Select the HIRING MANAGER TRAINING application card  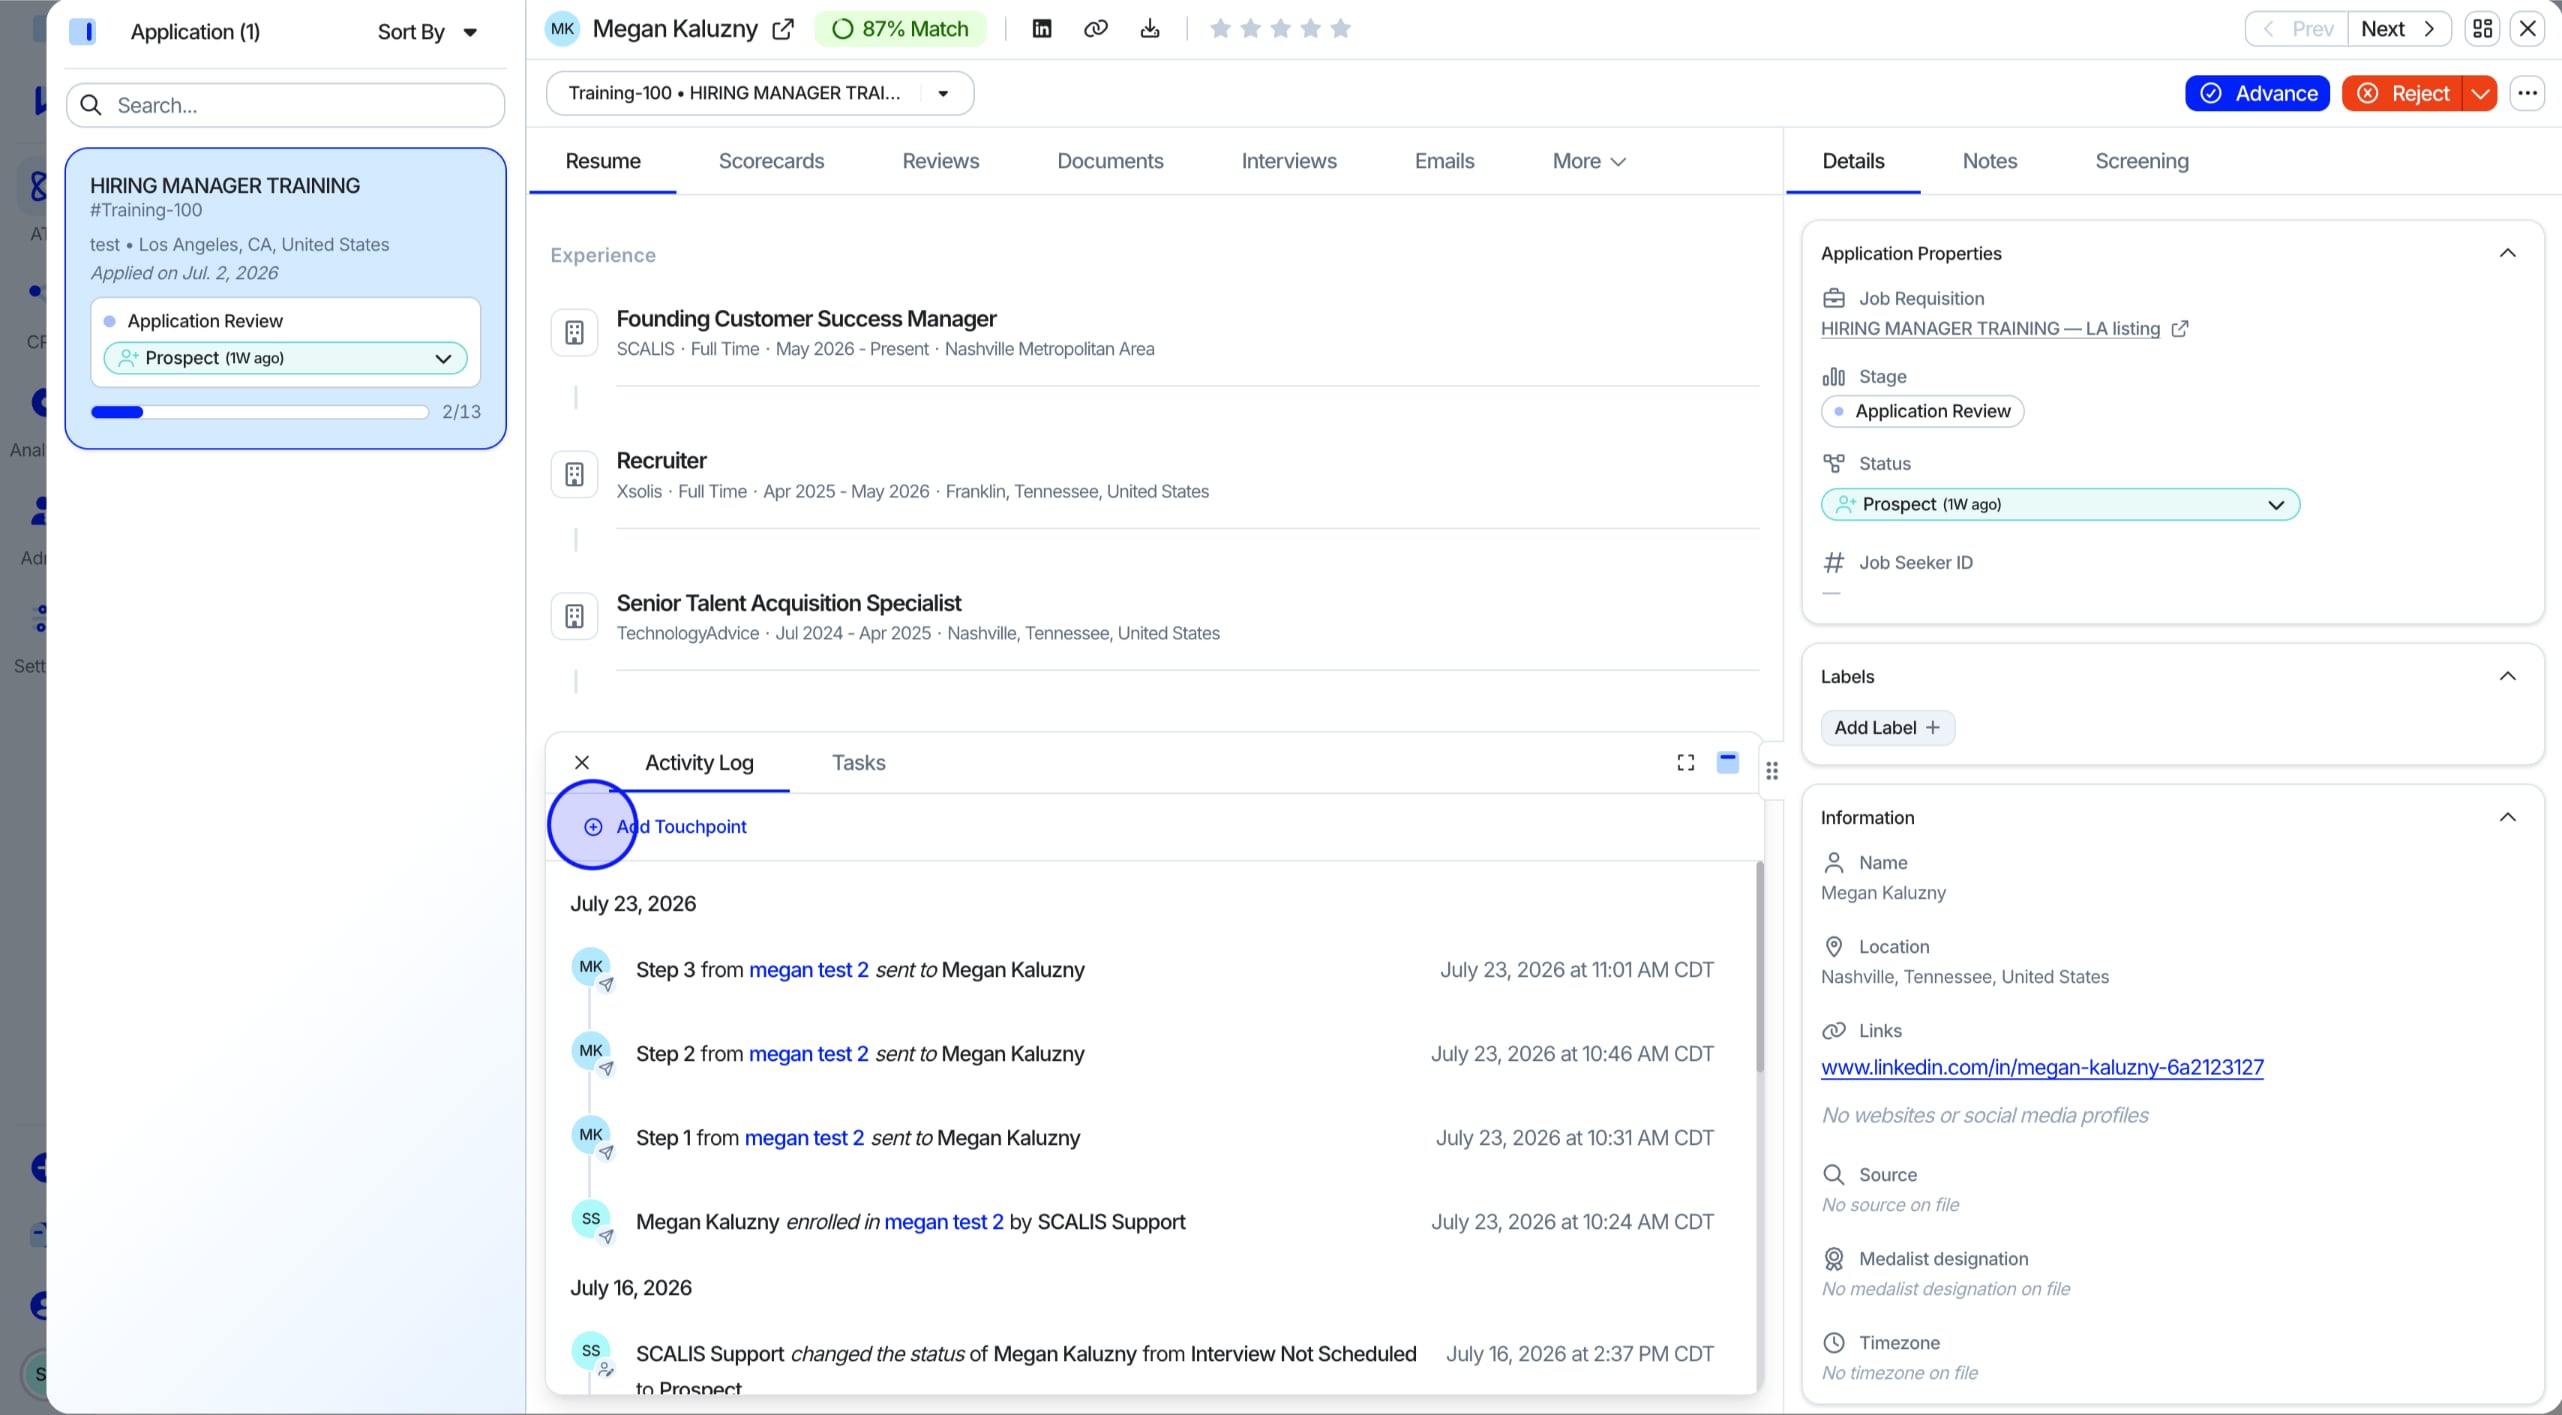coord(285,298)
